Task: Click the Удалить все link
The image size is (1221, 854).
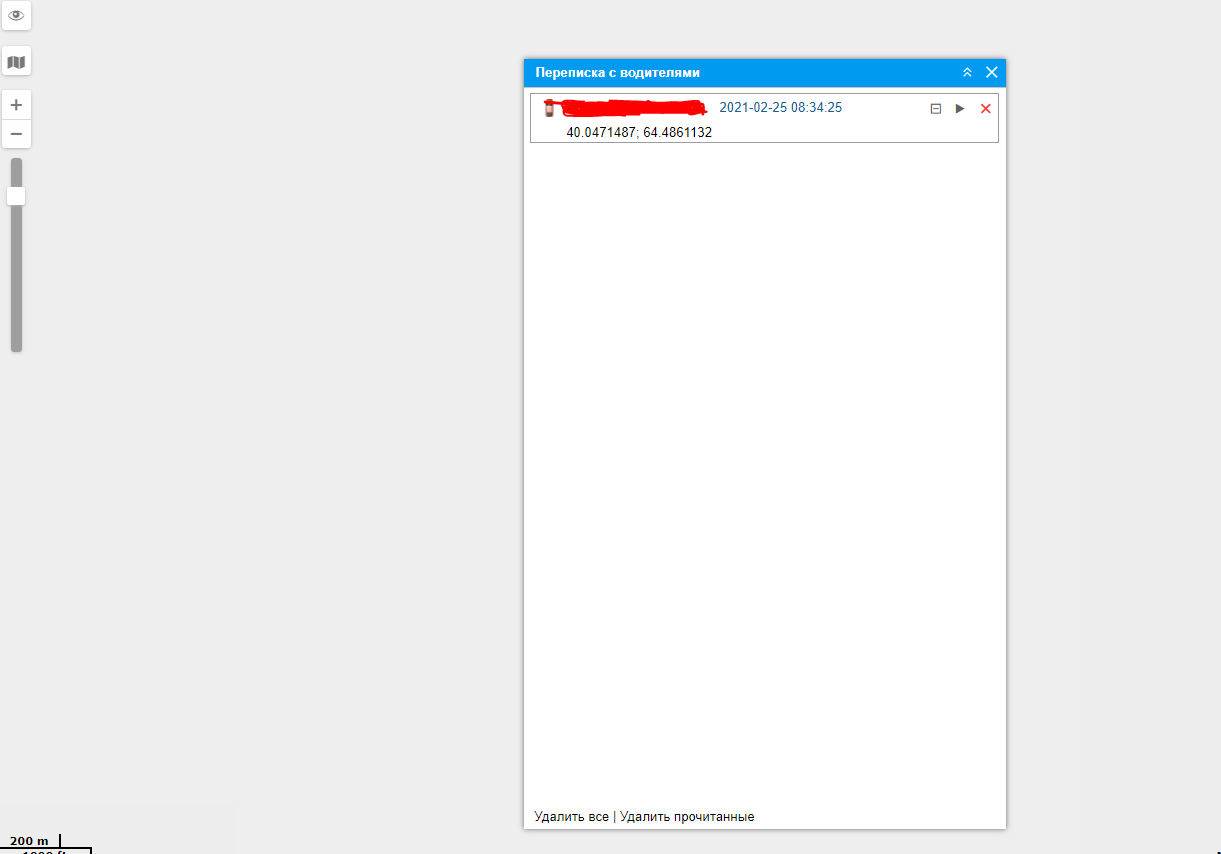Action: (571, 817)
